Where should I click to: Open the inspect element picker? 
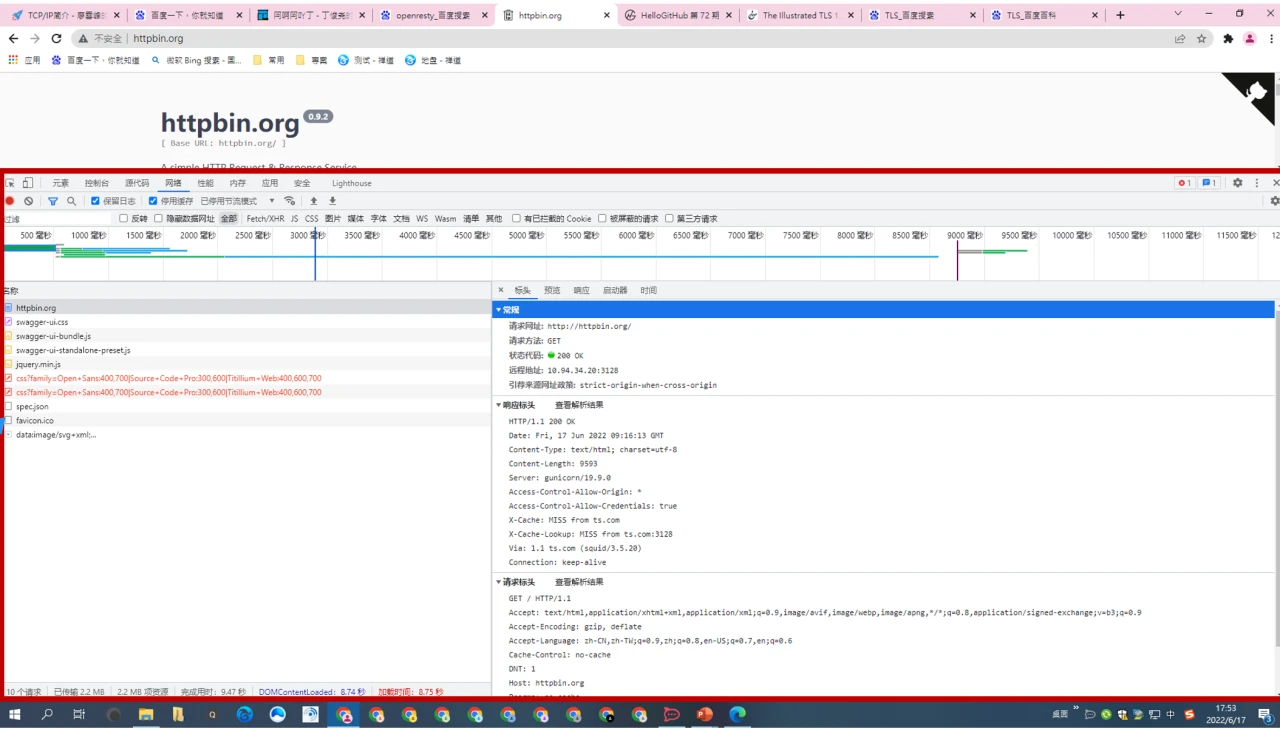click(x=10, y=183)
